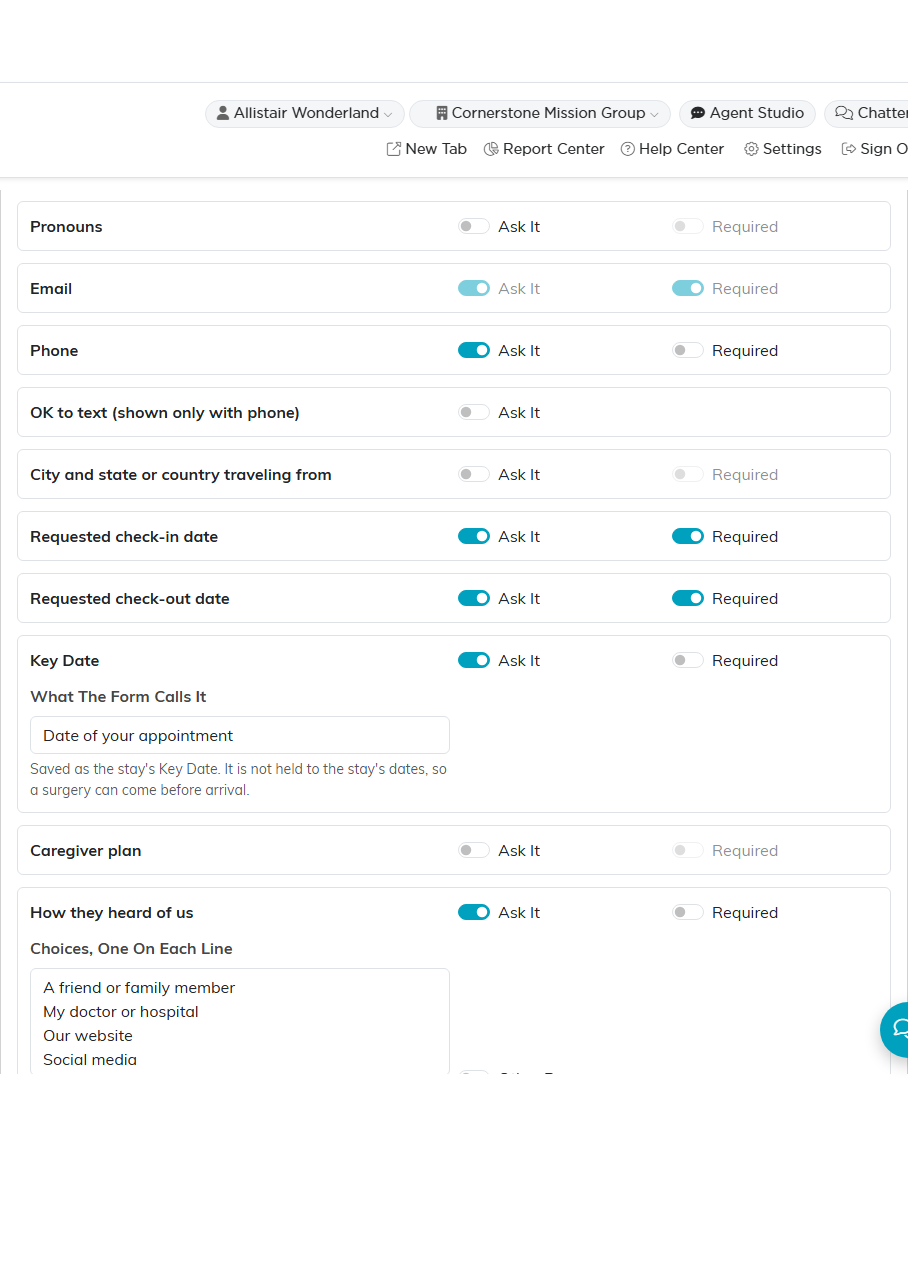Click the Pronouns field label
Viewport: 908px width, 1264px height.
coord(66,227)
